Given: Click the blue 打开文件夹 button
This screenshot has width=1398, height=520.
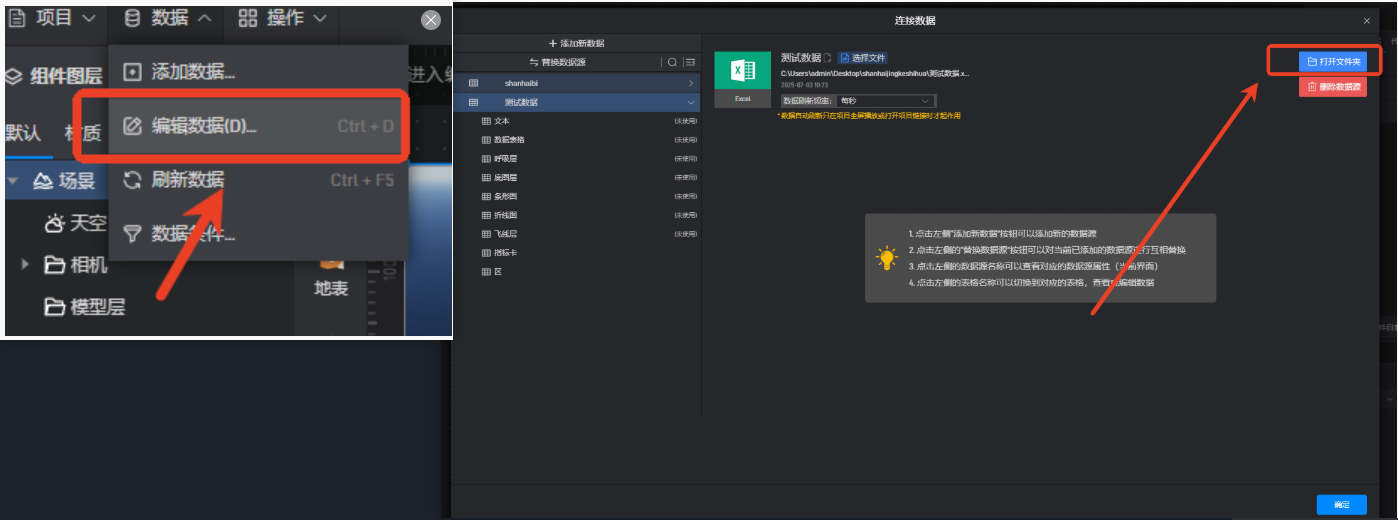Looking at the screenshot, I should coord(1332,62).
